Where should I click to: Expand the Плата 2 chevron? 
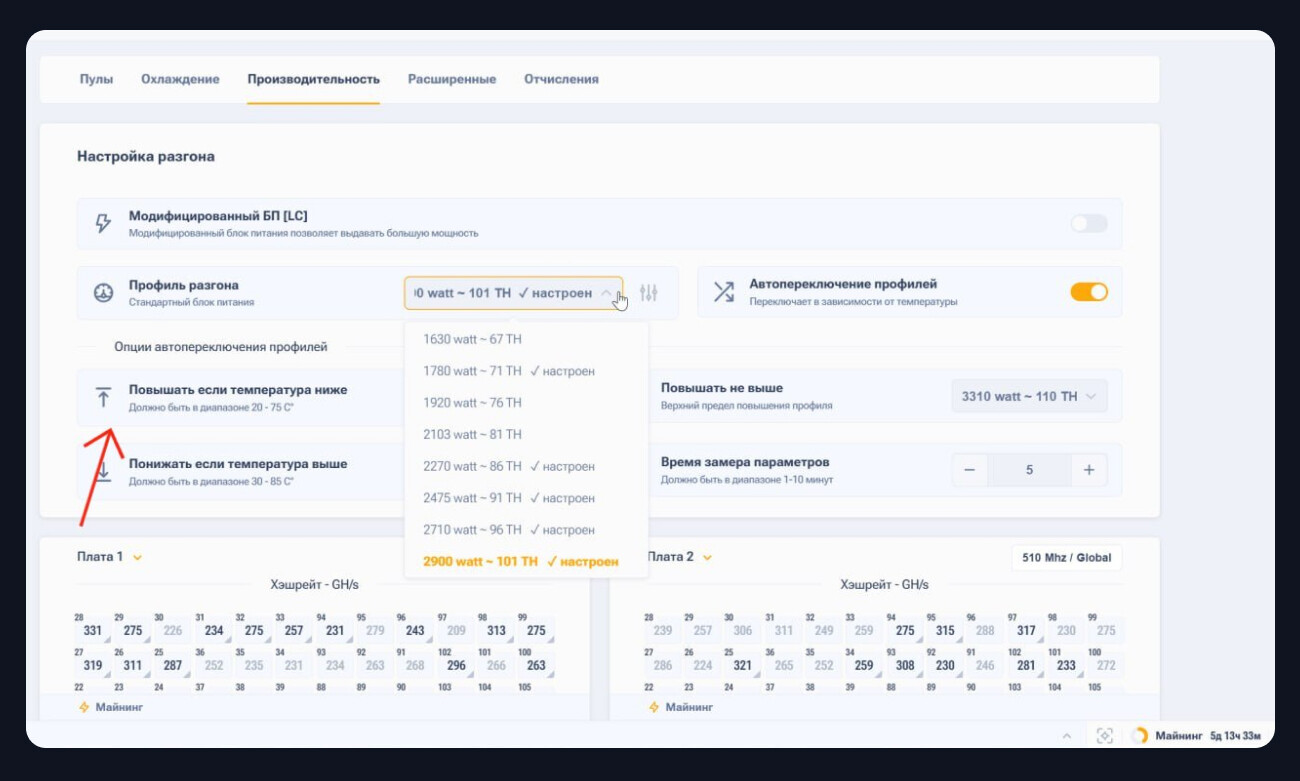point(708,558)
